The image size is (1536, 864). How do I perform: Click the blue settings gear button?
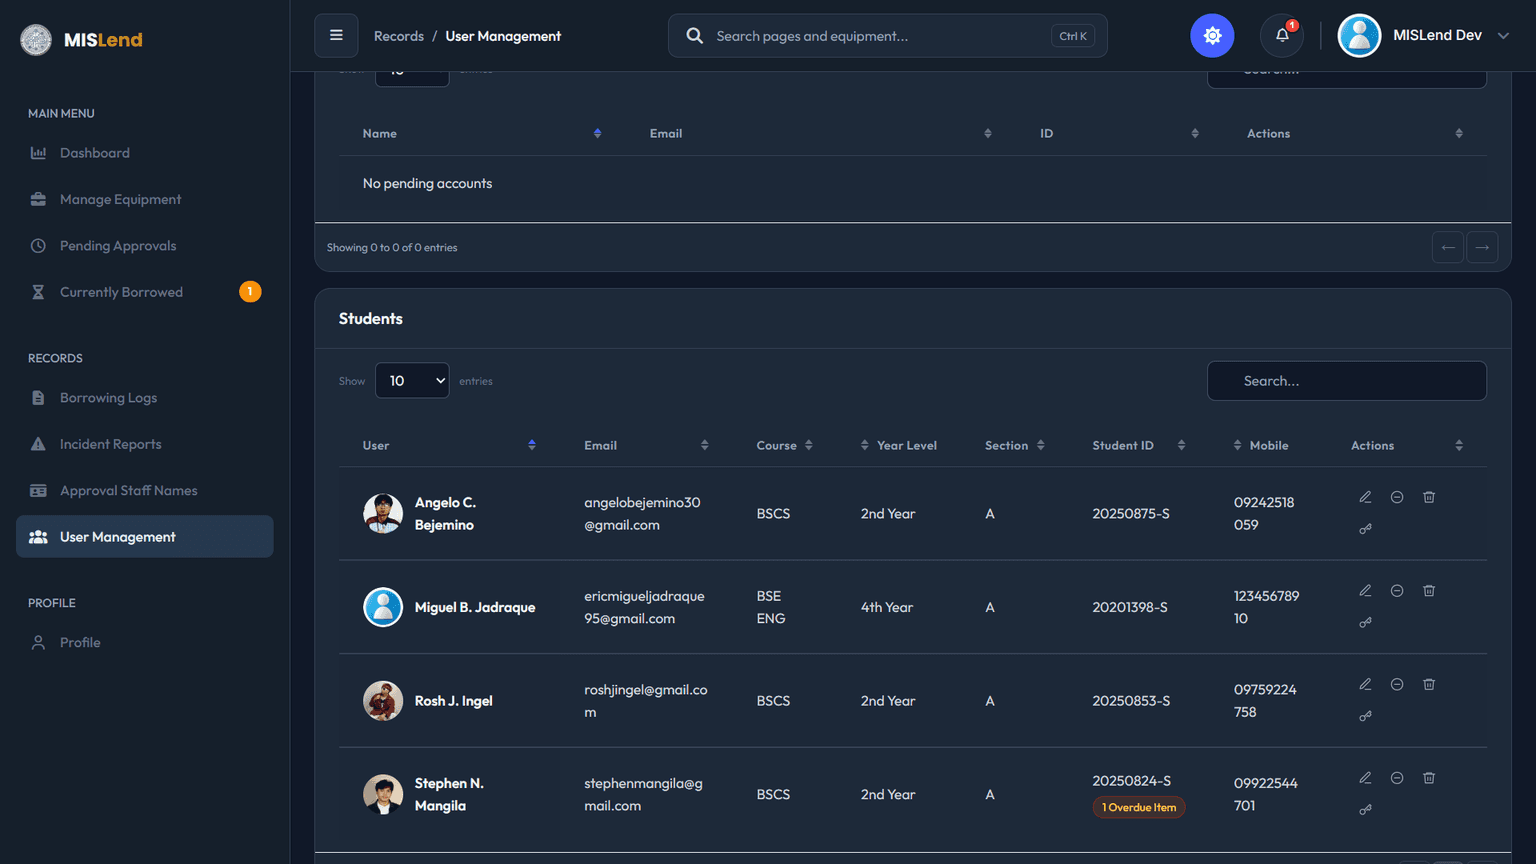point(1212,36)
